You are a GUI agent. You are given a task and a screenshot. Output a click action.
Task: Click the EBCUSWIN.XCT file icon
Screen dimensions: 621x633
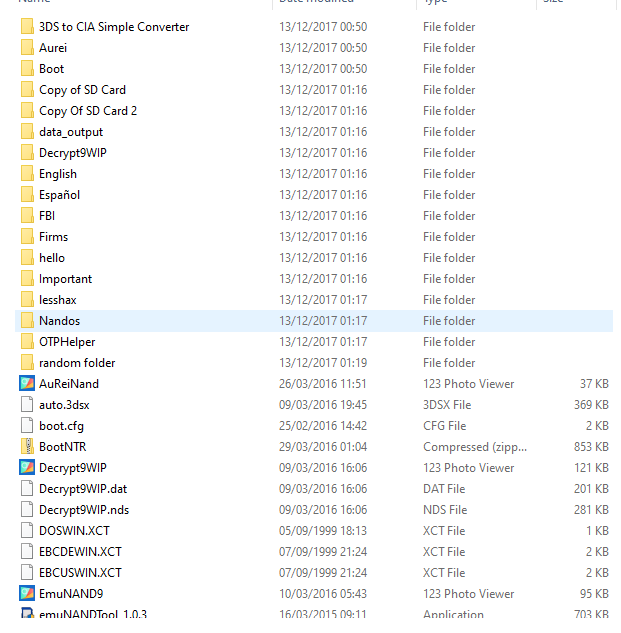click(27, 572)
